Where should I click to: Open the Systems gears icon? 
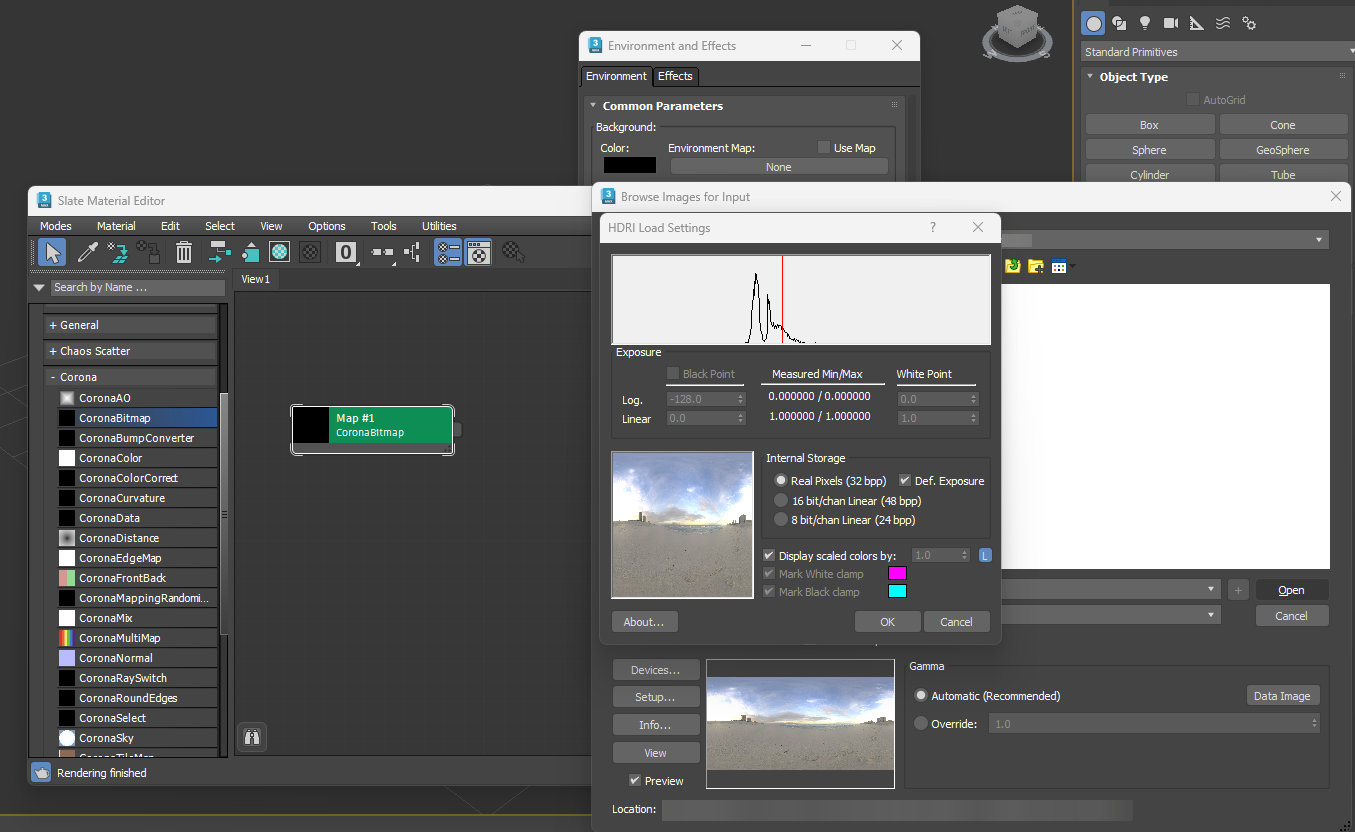point(1249,23)
